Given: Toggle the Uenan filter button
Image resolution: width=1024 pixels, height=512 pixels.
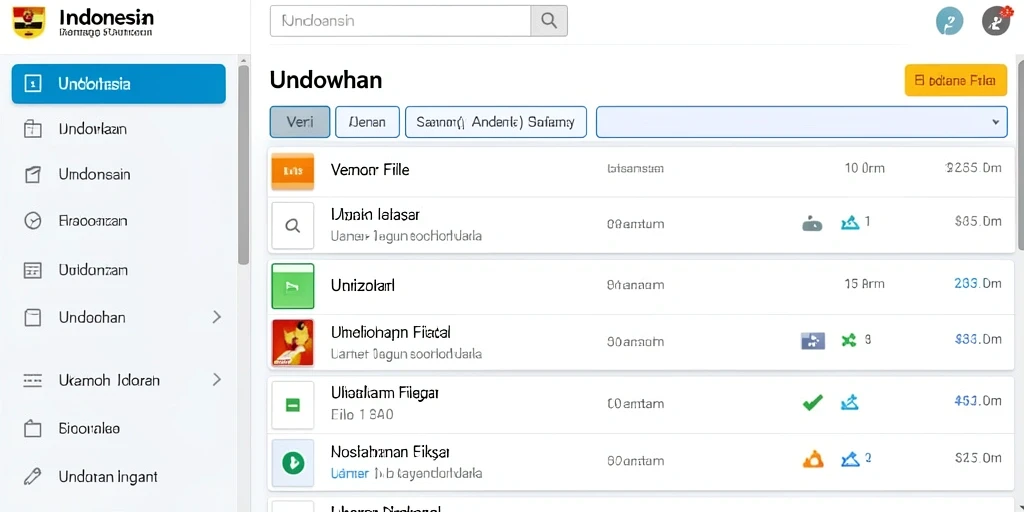Looking at the screenshot, I should (x=367, y=122).
